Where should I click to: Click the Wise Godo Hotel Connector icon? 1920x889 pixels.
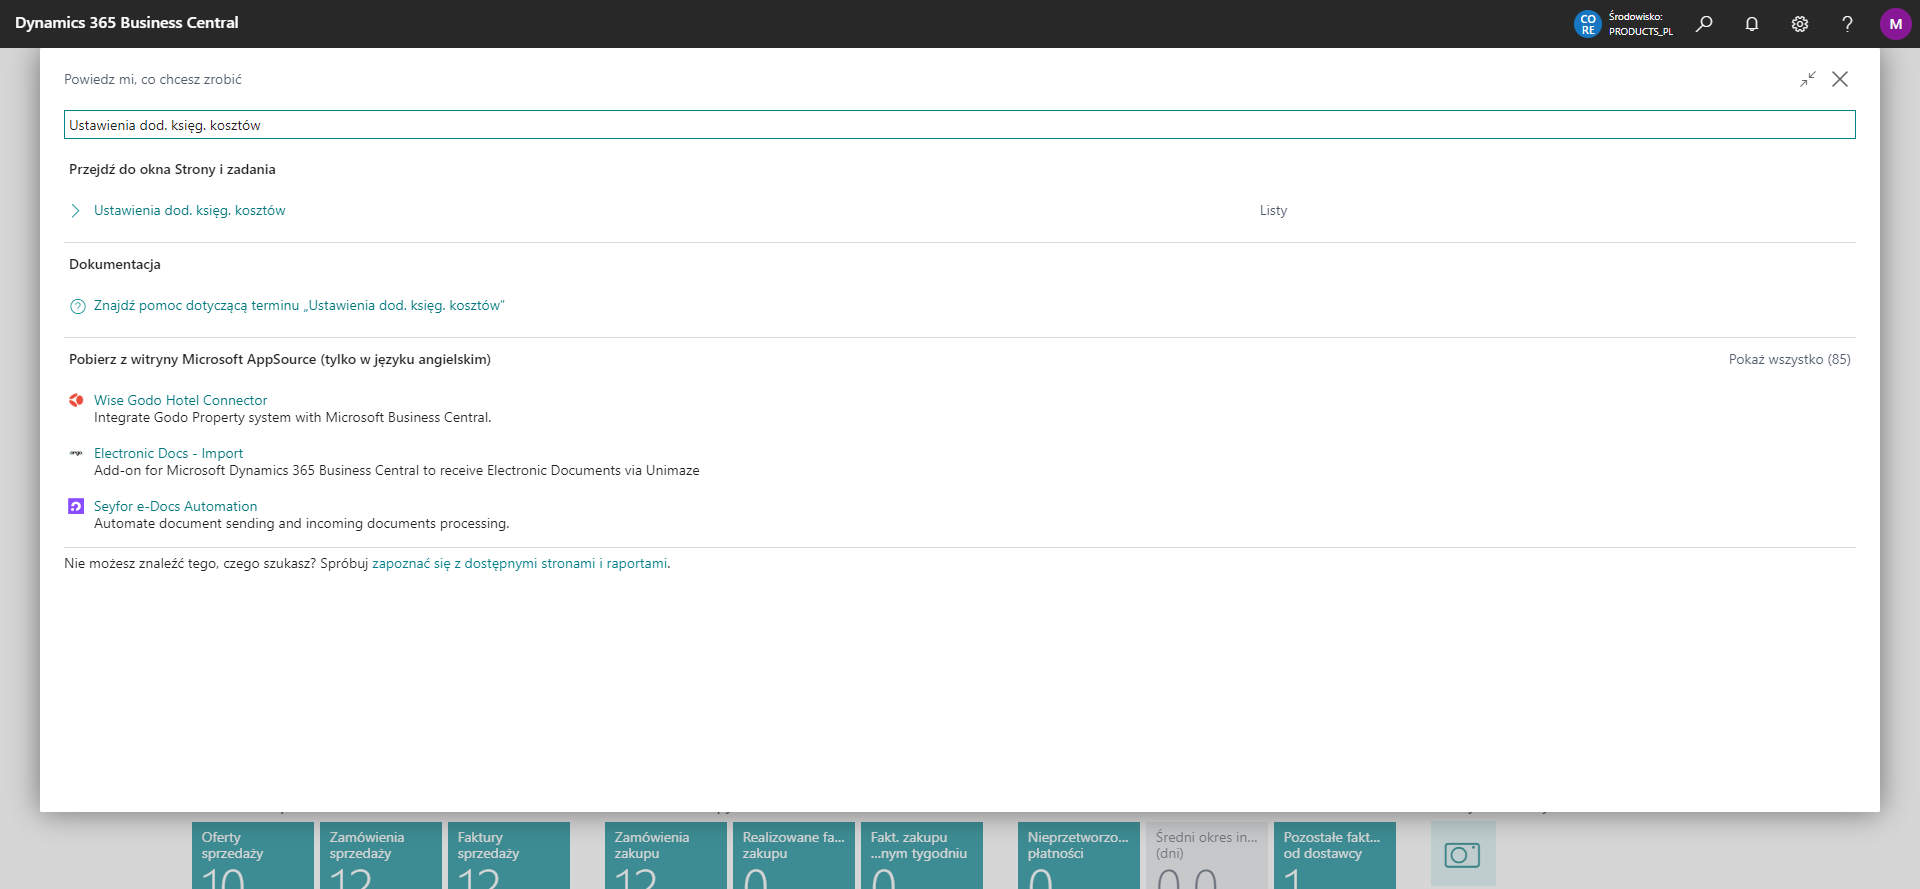(76, 400)
